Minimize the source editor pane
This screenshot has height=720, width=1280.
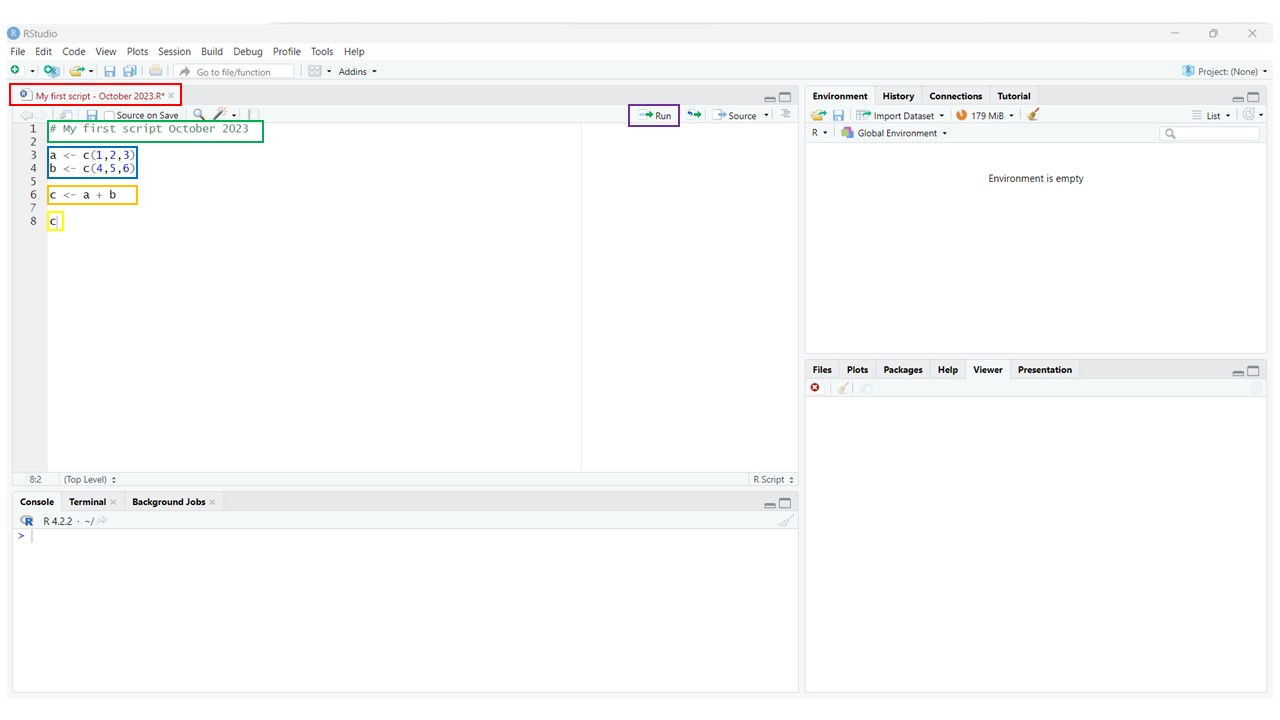pyautogui.click(x=770, y=98)
